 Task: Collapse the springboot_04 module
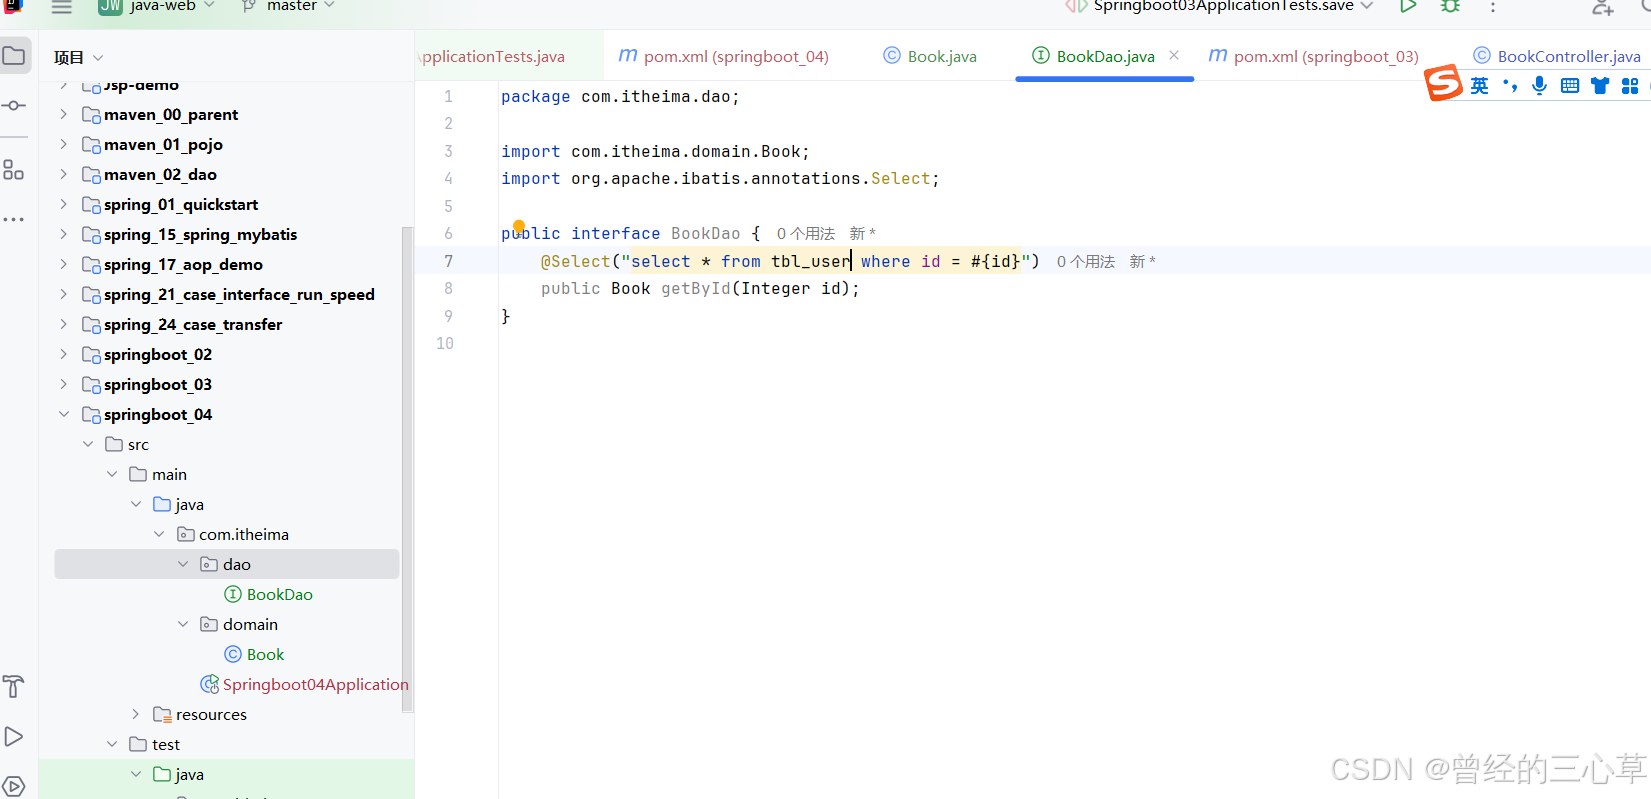click(x=64, y=414)
